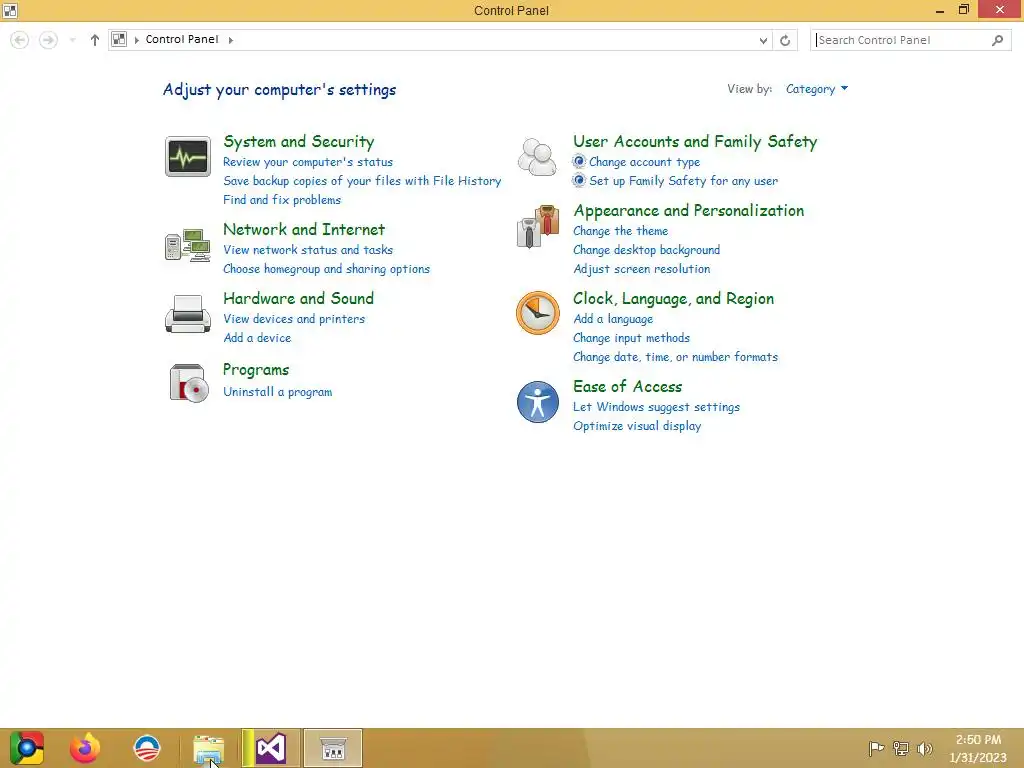The width and height of the screenshot is (1024, 768).
Task: Open Chrome from the taskbar
Action: click(27, 748)
